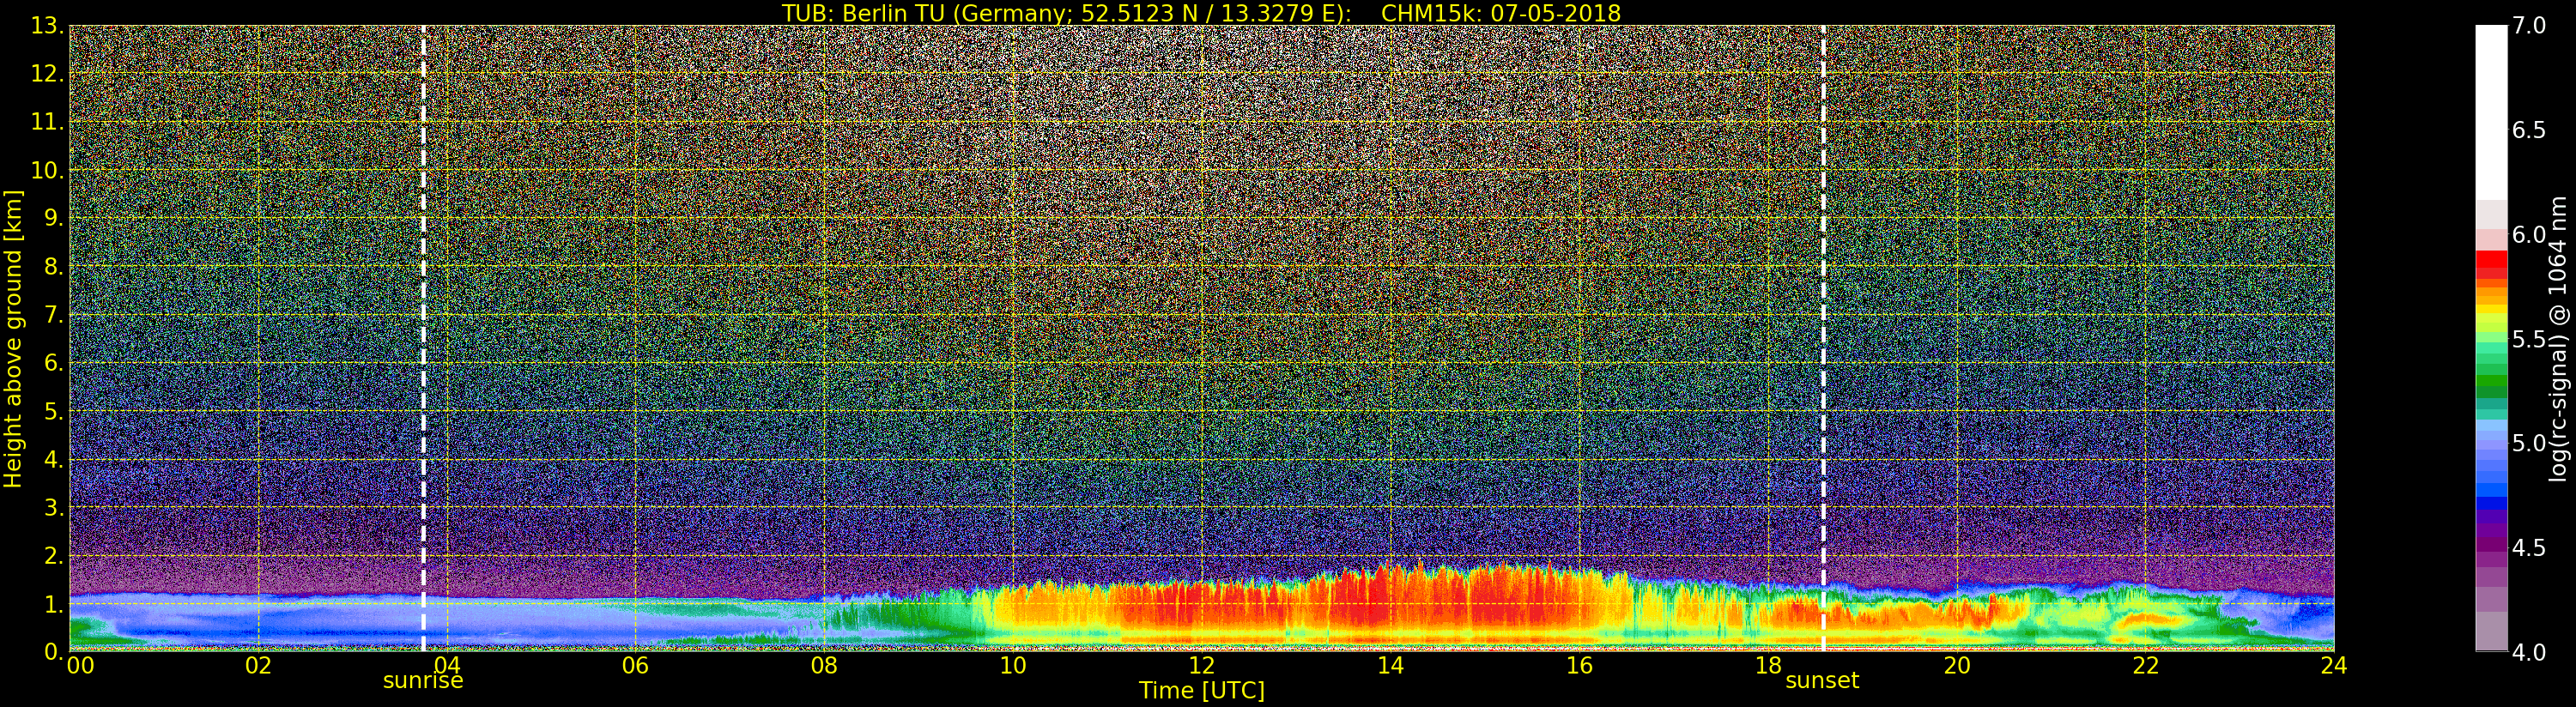The height and width of the screenshot is (707, 2576).
Task: Select height-axis tick label '2.'
Action: (x=55, y=555)
